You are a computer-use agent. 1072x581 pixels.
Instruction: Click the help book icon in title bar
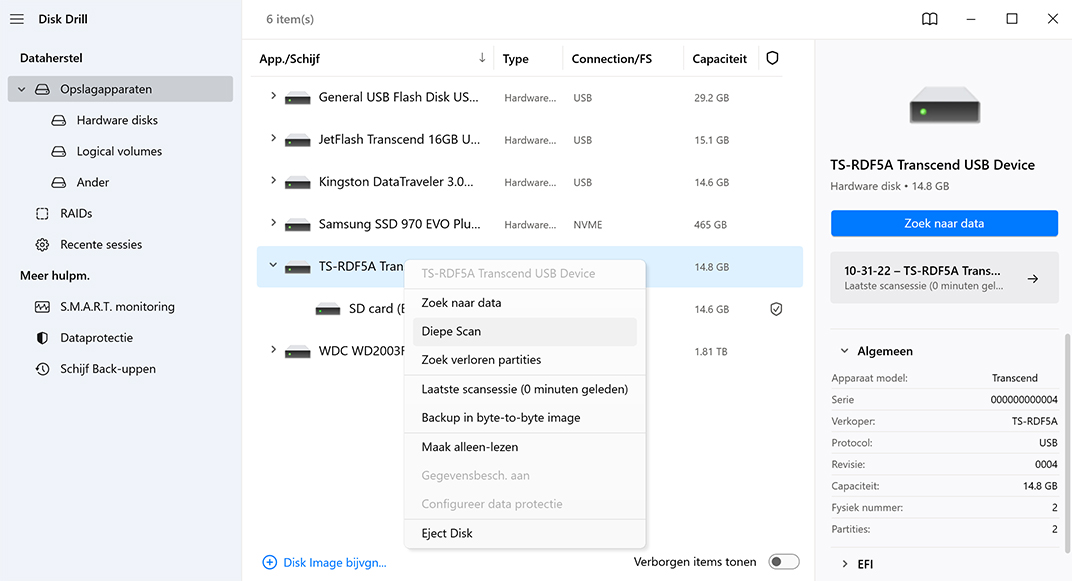[x=930, y=19]
